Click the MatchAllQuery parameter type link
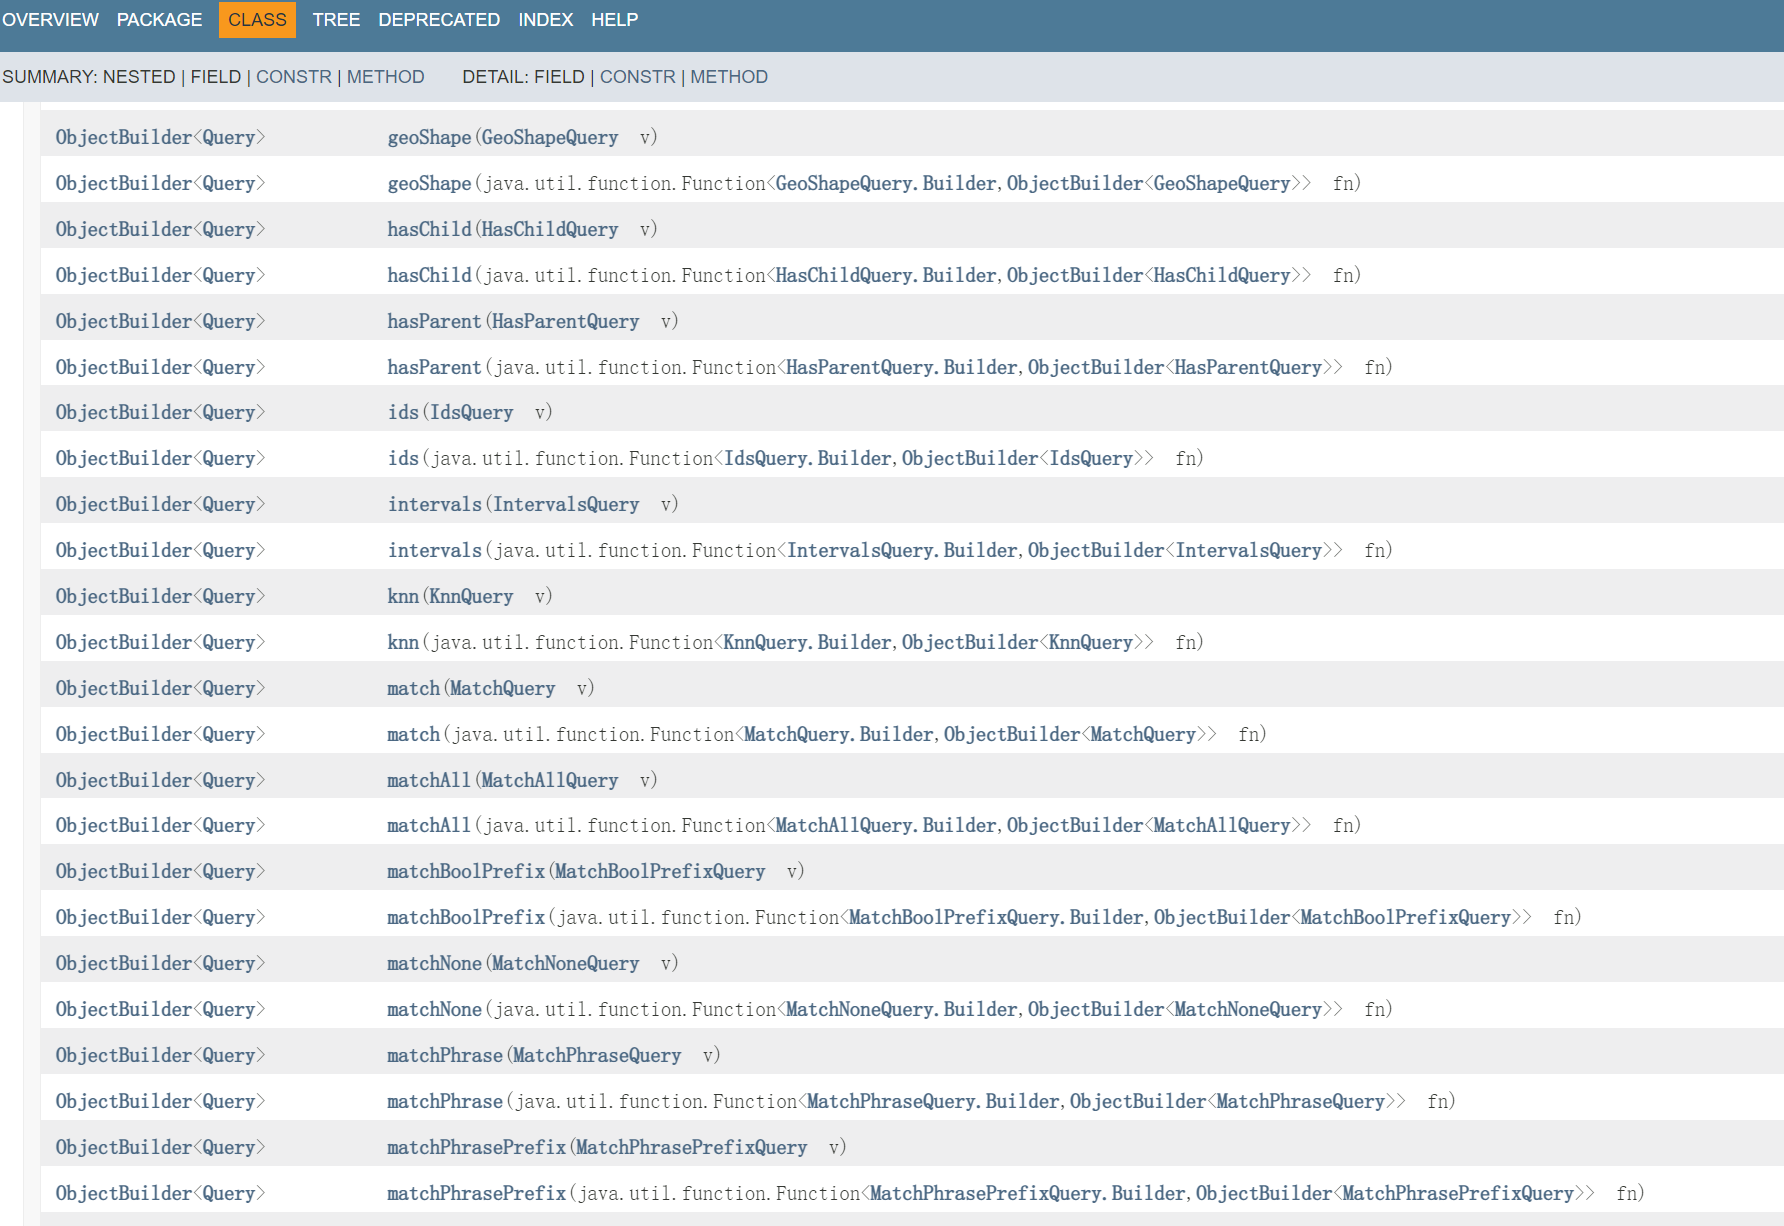The width and height of the screenshot is (1784, 1226). 549,781
